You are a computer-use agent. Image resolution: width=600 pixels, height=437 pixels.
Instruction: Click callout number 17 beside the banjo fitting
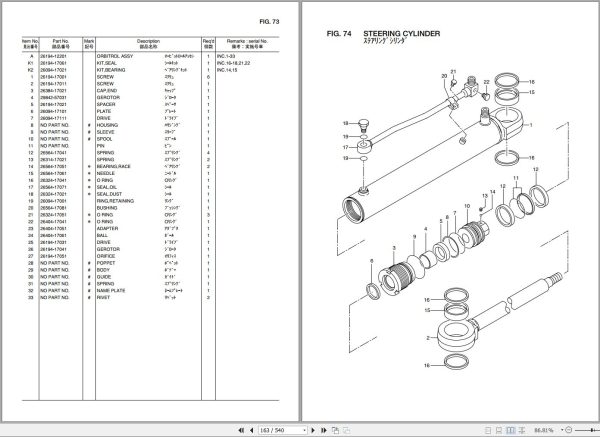click(346, 147)
